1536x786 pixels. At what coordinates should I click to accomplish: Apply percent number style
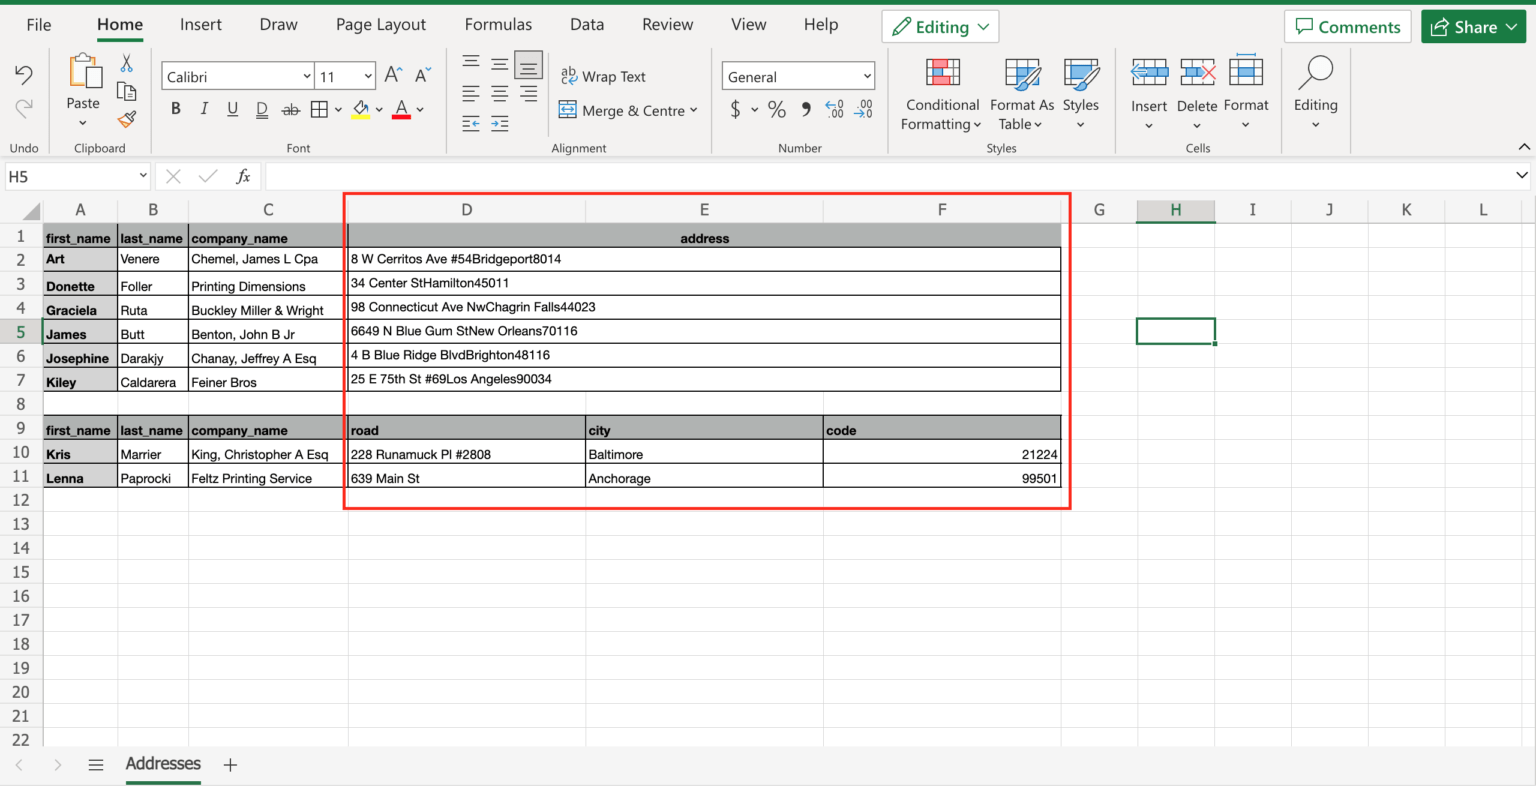click(x=777, y=110)
